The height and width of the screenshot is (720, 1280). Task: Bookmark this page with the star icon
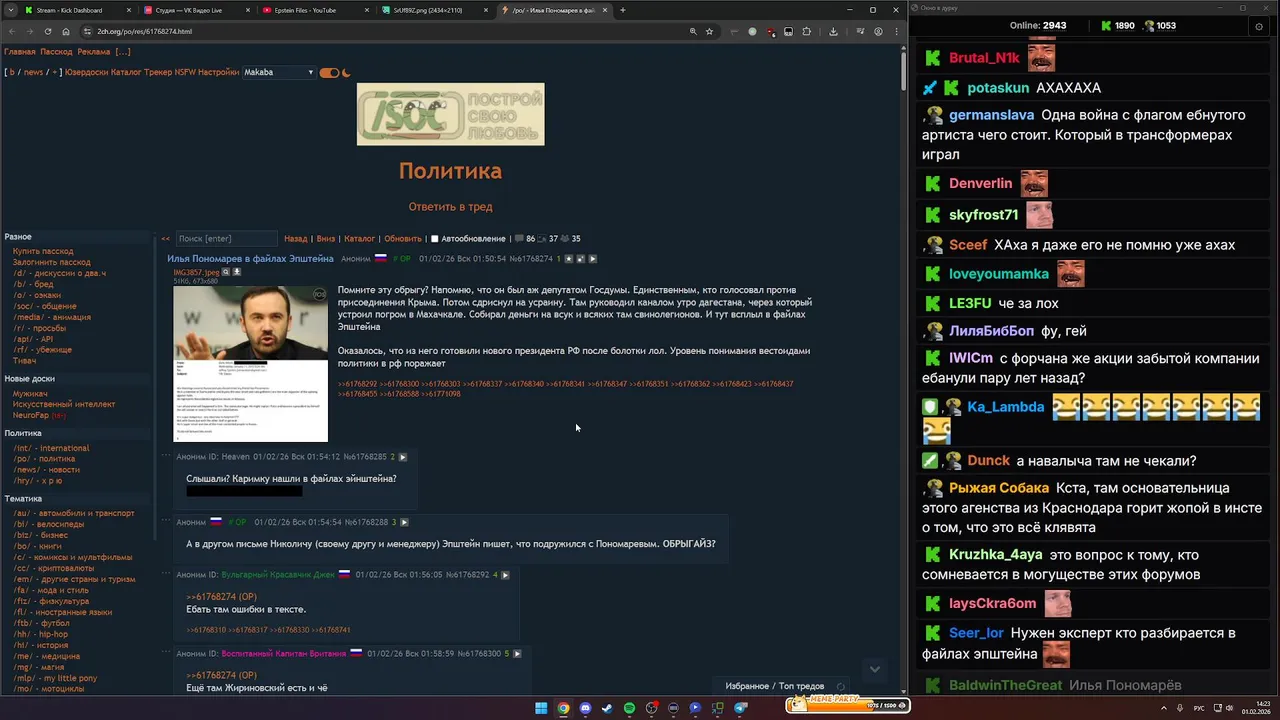[710, 31]
